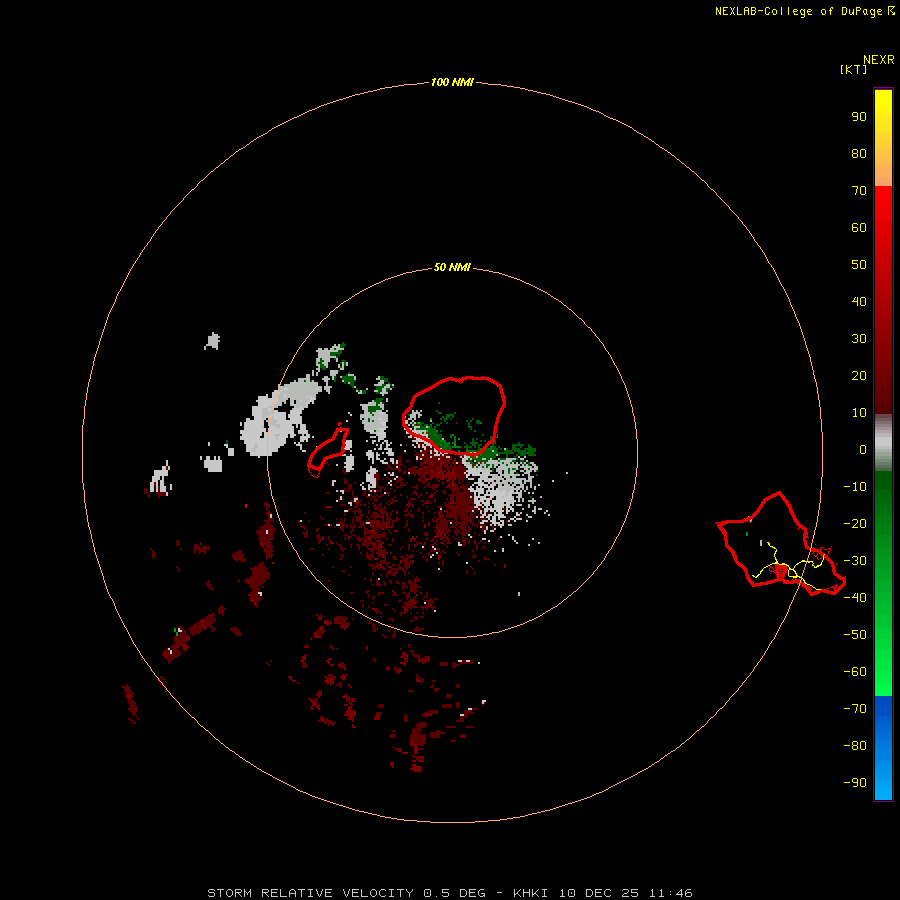
Task: Select the bright red segment of color bar
Action: coord(883,300)
